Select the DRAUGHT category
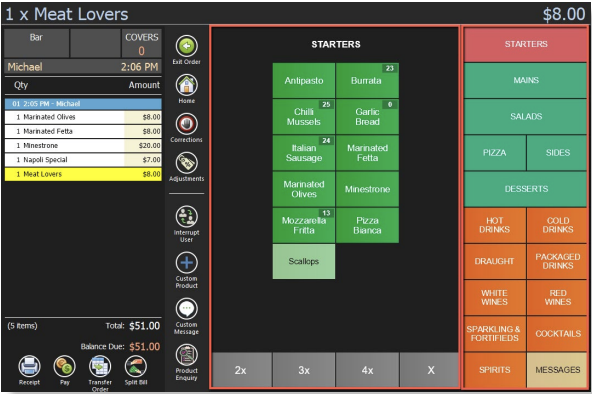Viewport: 592px width, 394px height. pyautogui.click(x=495, y=262)
